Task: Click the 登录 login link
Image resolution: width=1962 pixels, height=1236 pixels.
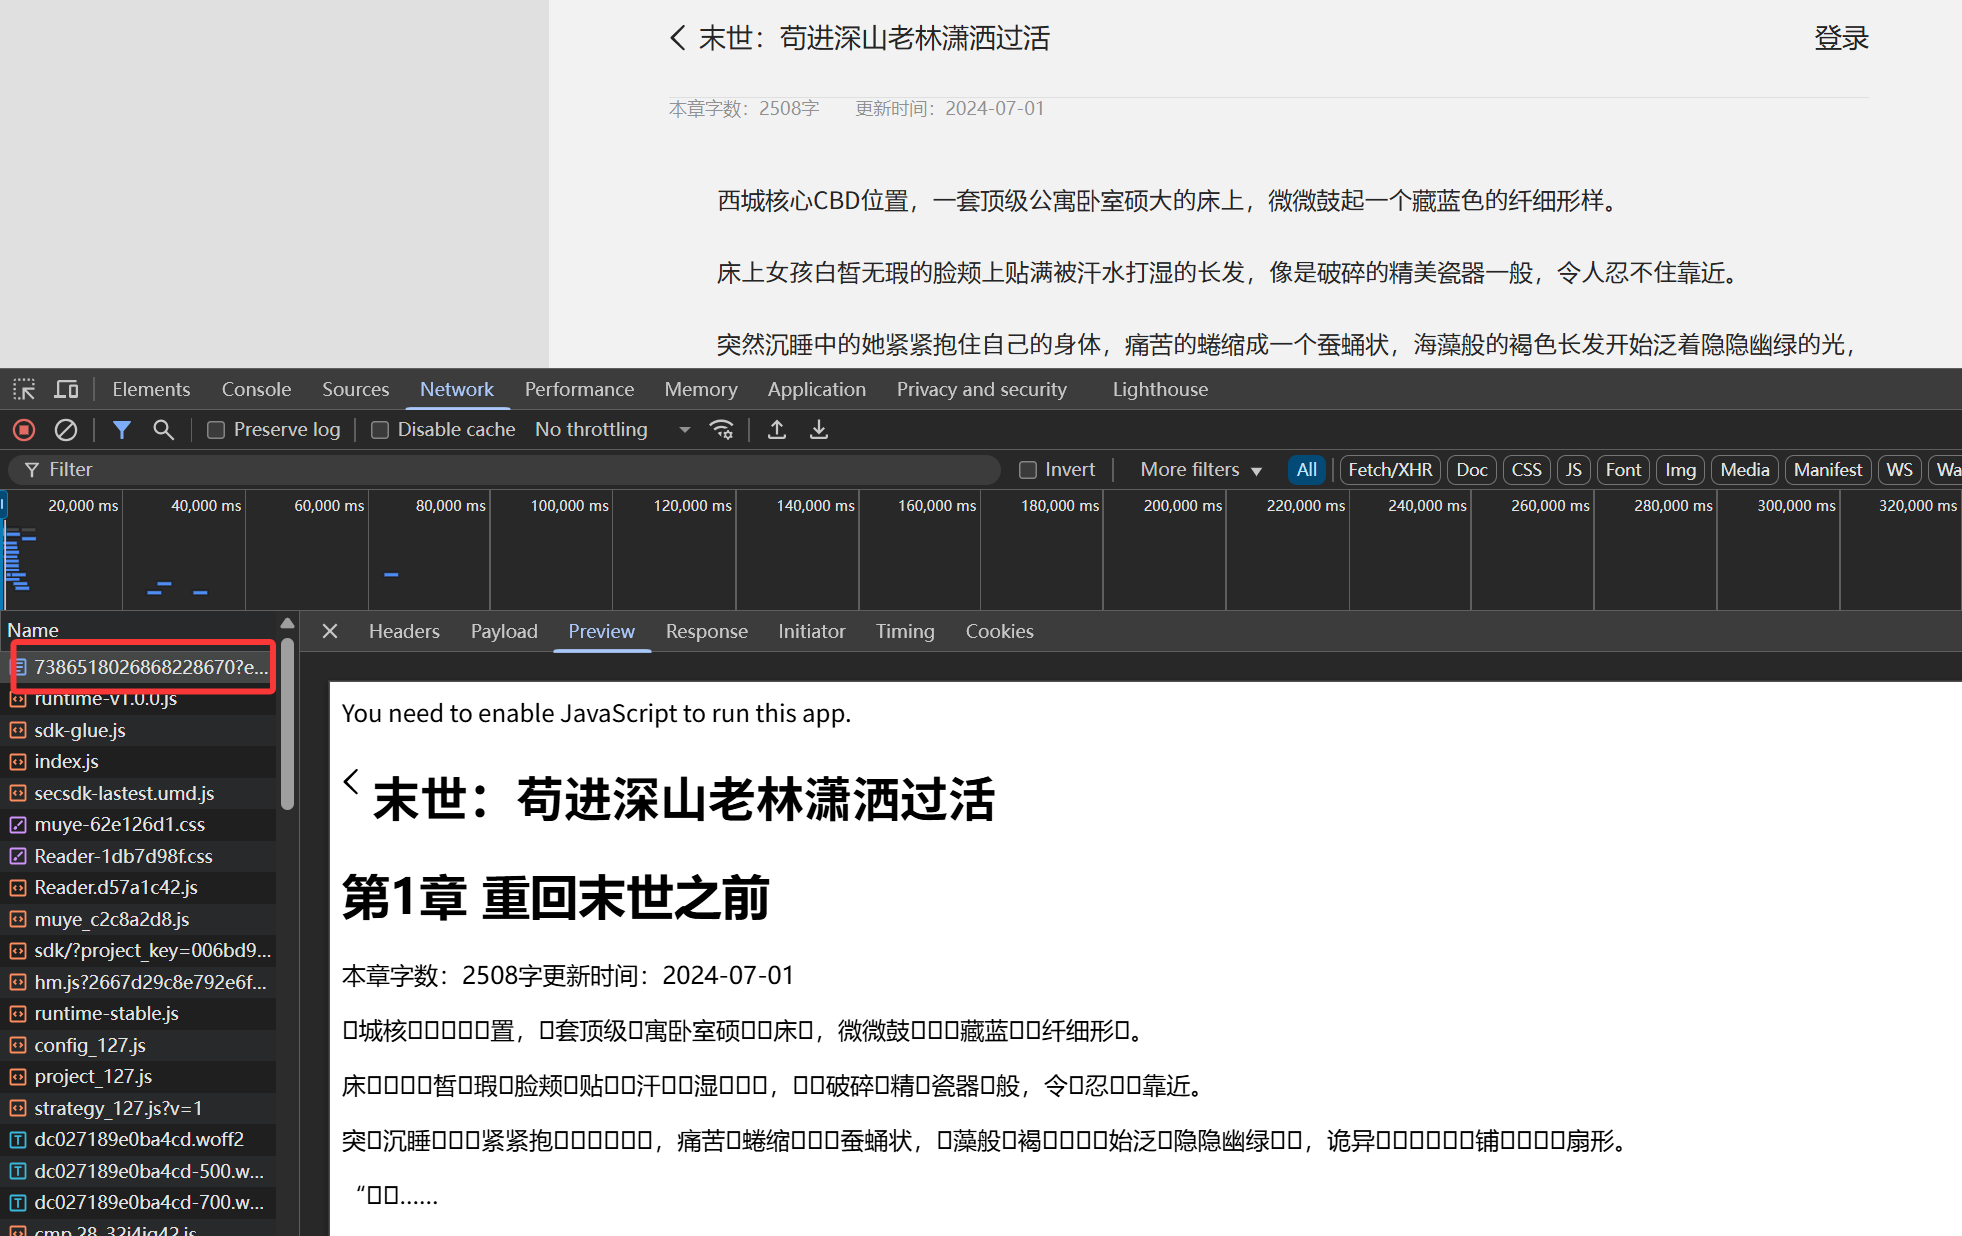Action: tap(1841, 38)
